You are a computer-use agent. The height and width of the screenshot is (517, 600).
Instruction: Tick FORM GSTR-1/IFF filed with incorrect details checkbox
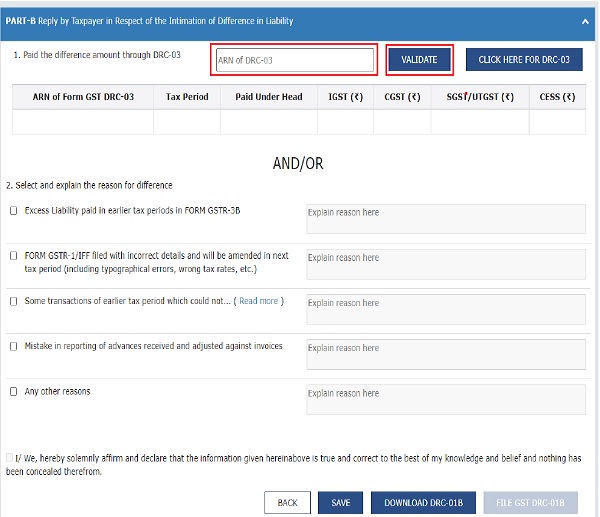(13, 256)
